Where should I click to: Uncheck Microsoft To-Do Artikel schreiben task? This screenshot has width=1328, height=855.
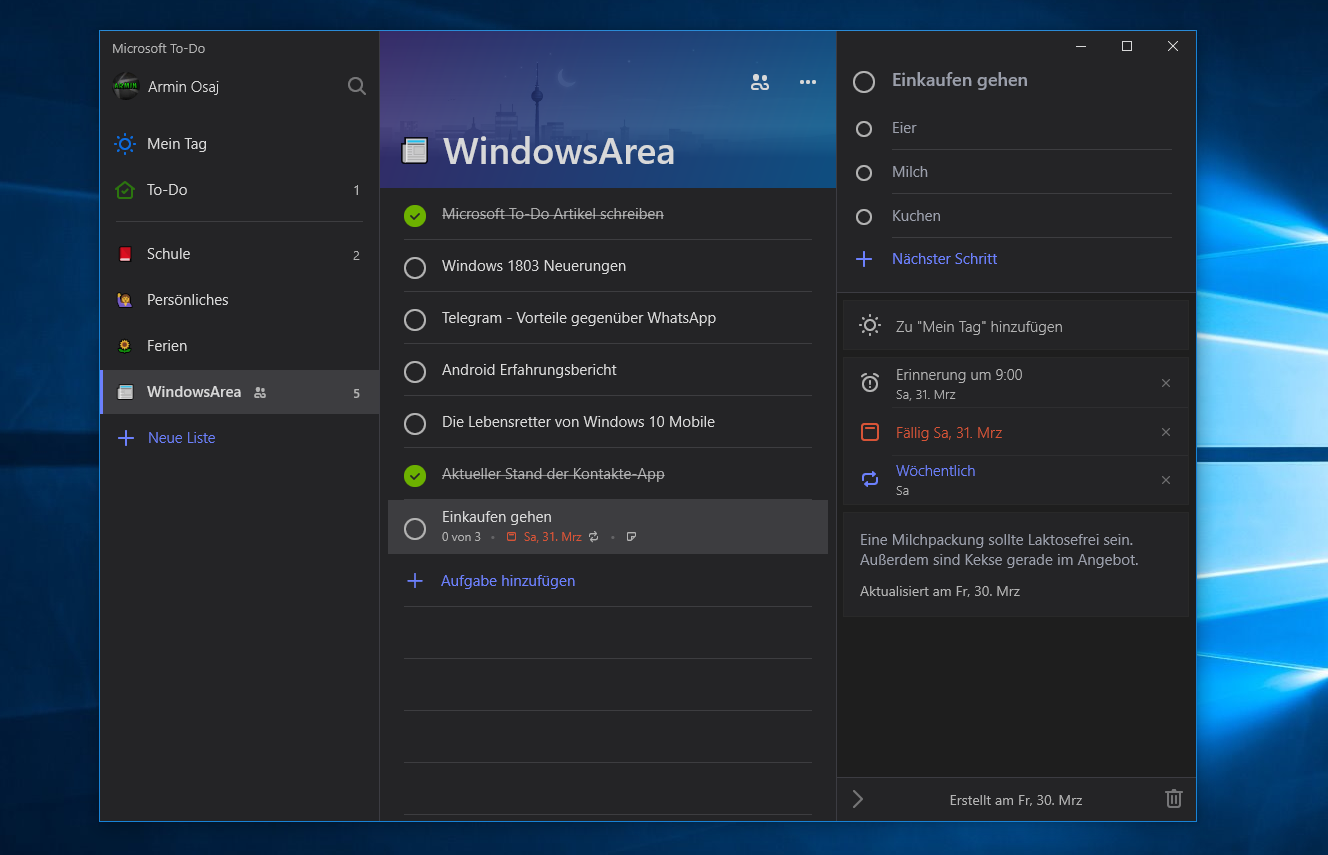click(415, 215)
